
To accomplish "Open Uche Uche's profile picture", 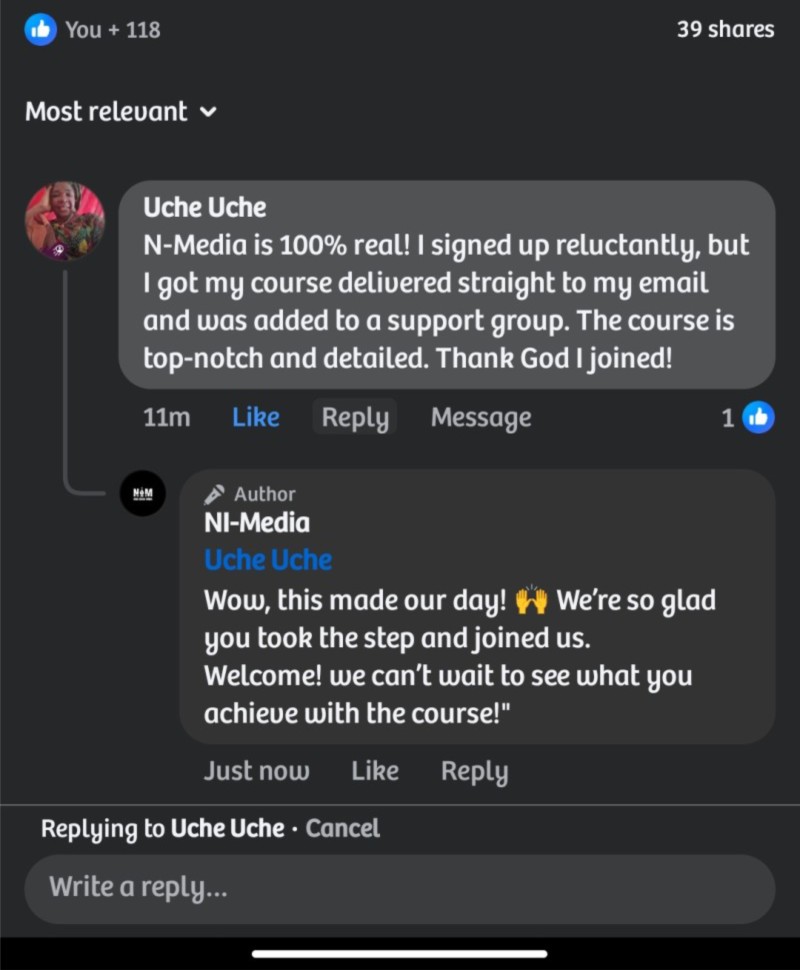I will point(64,221).
